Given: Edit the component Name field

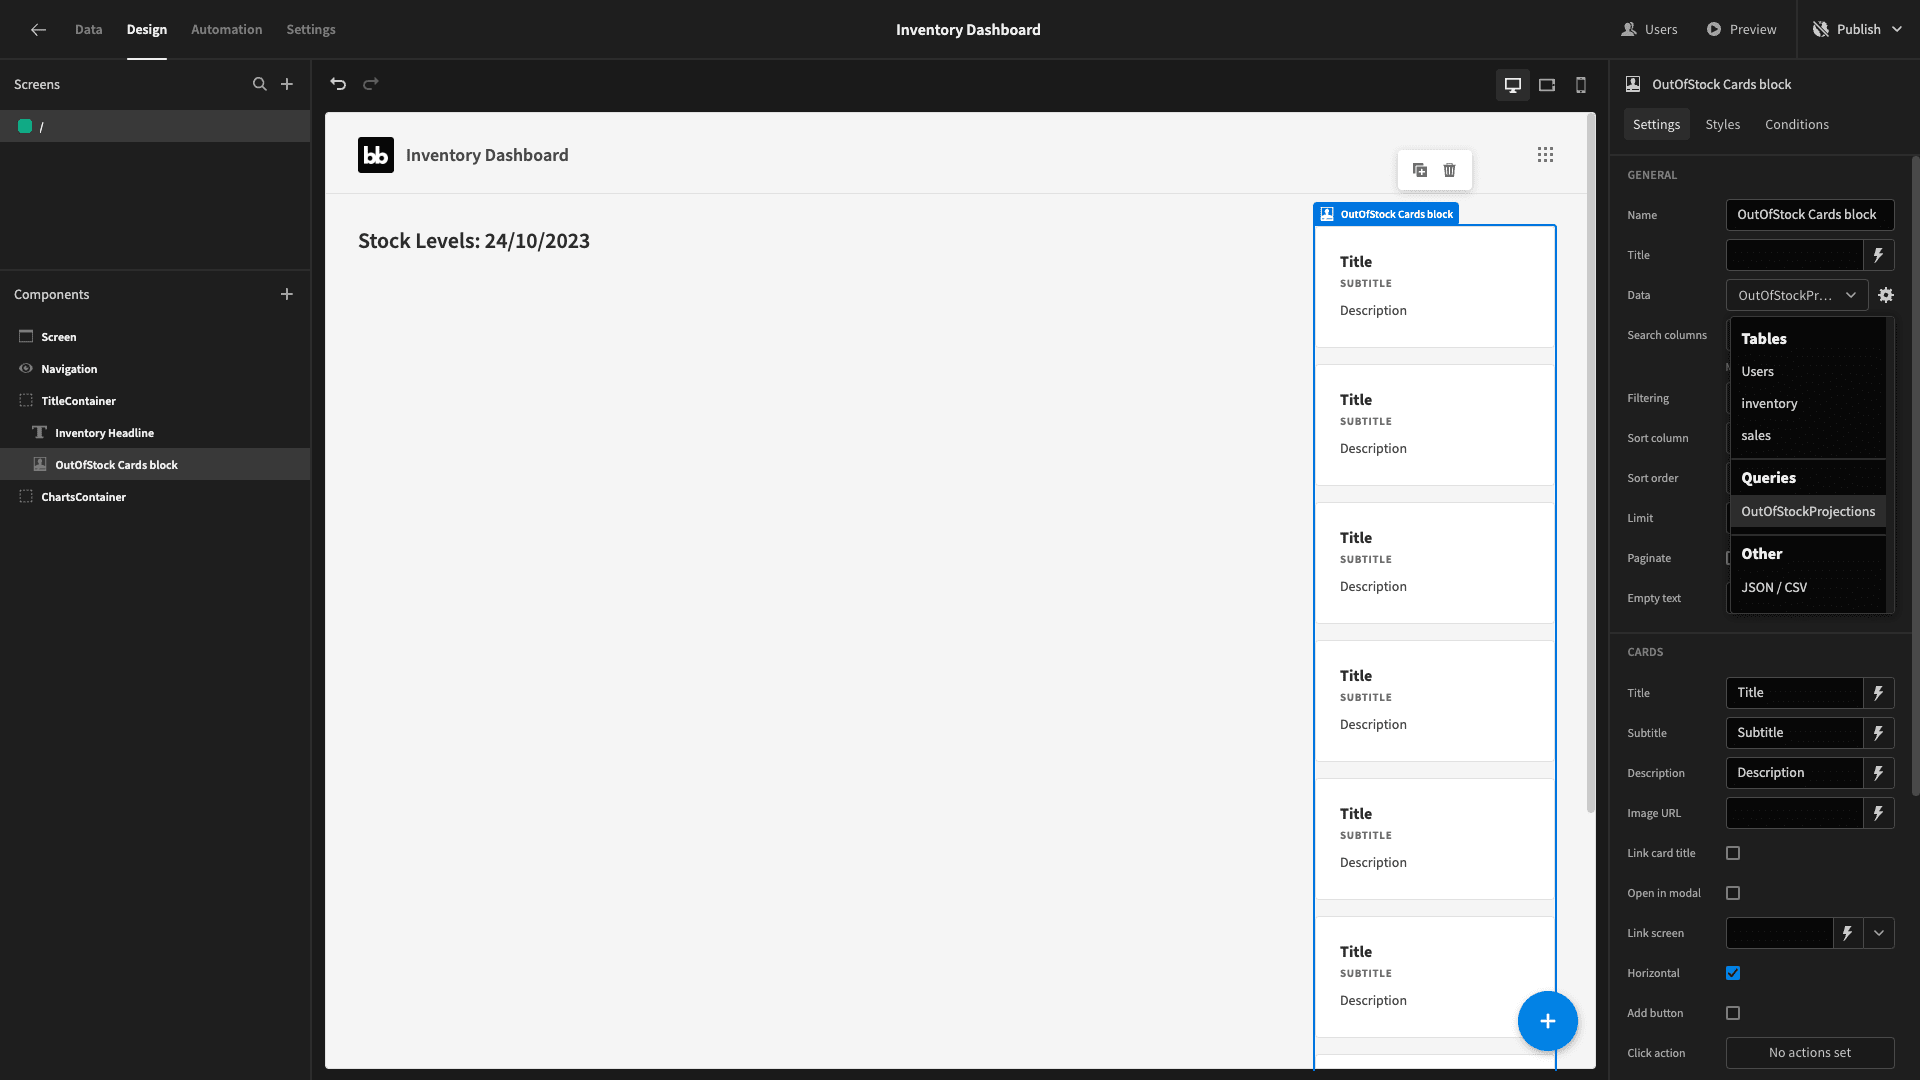Looking at the screenshot, I should point(1810,215).
